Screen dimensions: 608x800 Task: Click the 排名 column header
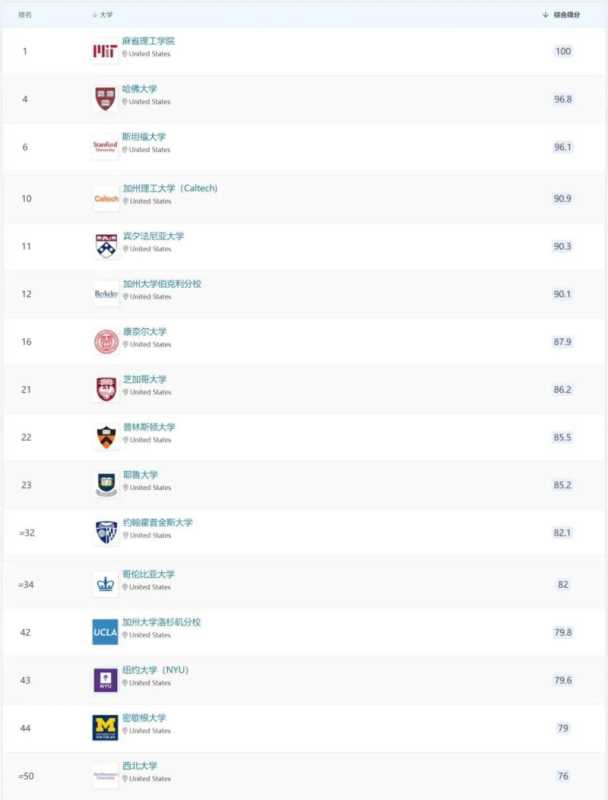[x=26, y=15]
